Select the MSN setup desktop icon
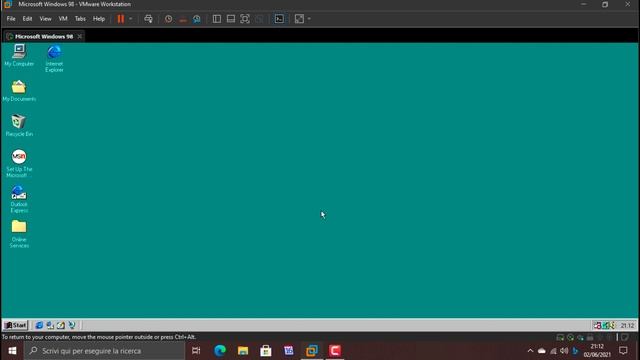The width and height of the screenshot is (640, 360). click(19, 163)
